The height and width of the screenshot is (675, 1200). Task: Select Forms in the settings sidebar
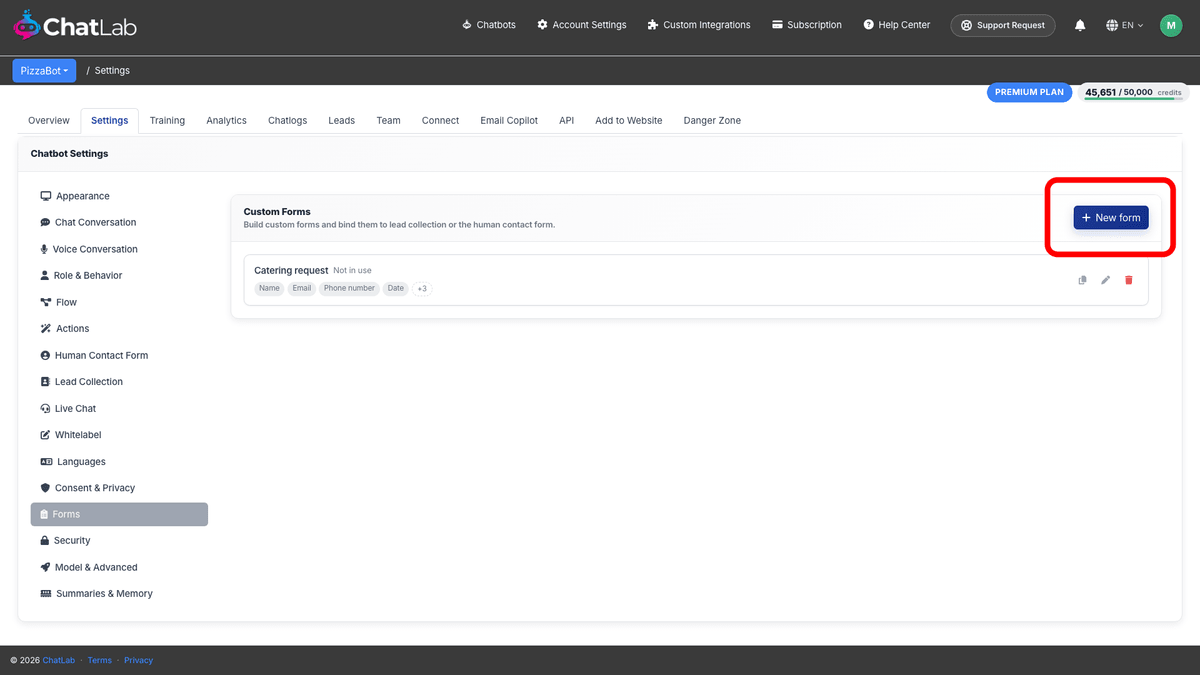click(119, 514)
